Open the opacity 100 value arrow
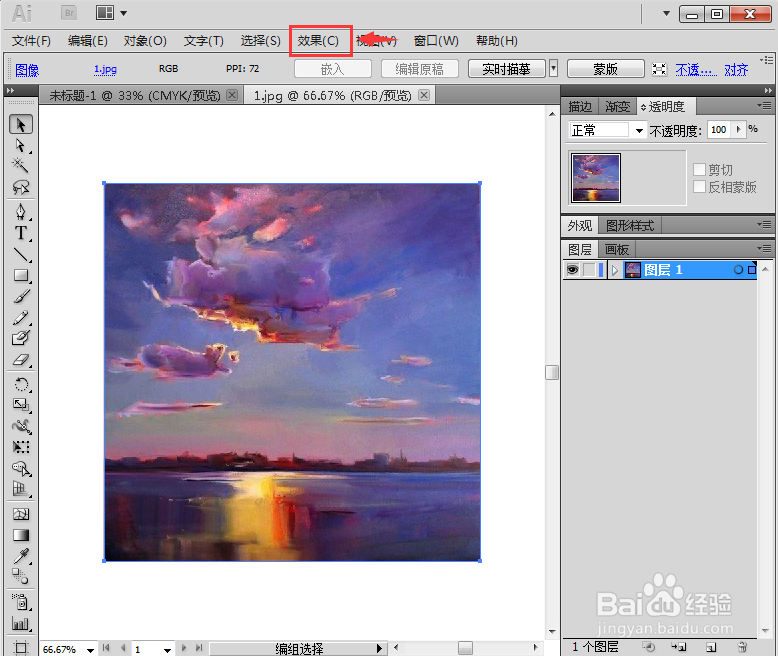The height and width of the screenshot is (656, 778). 738,130
